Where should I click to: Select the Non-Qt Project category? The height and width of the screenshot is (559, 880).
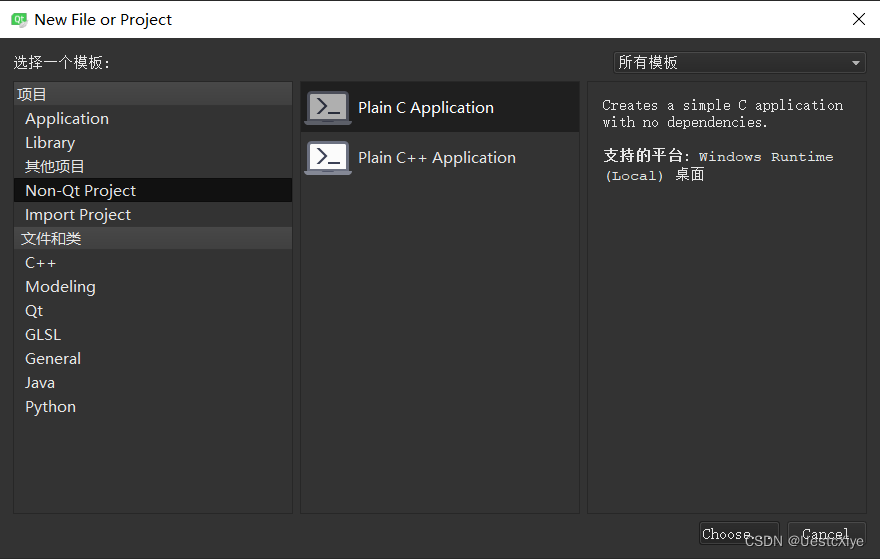(153, 190)
